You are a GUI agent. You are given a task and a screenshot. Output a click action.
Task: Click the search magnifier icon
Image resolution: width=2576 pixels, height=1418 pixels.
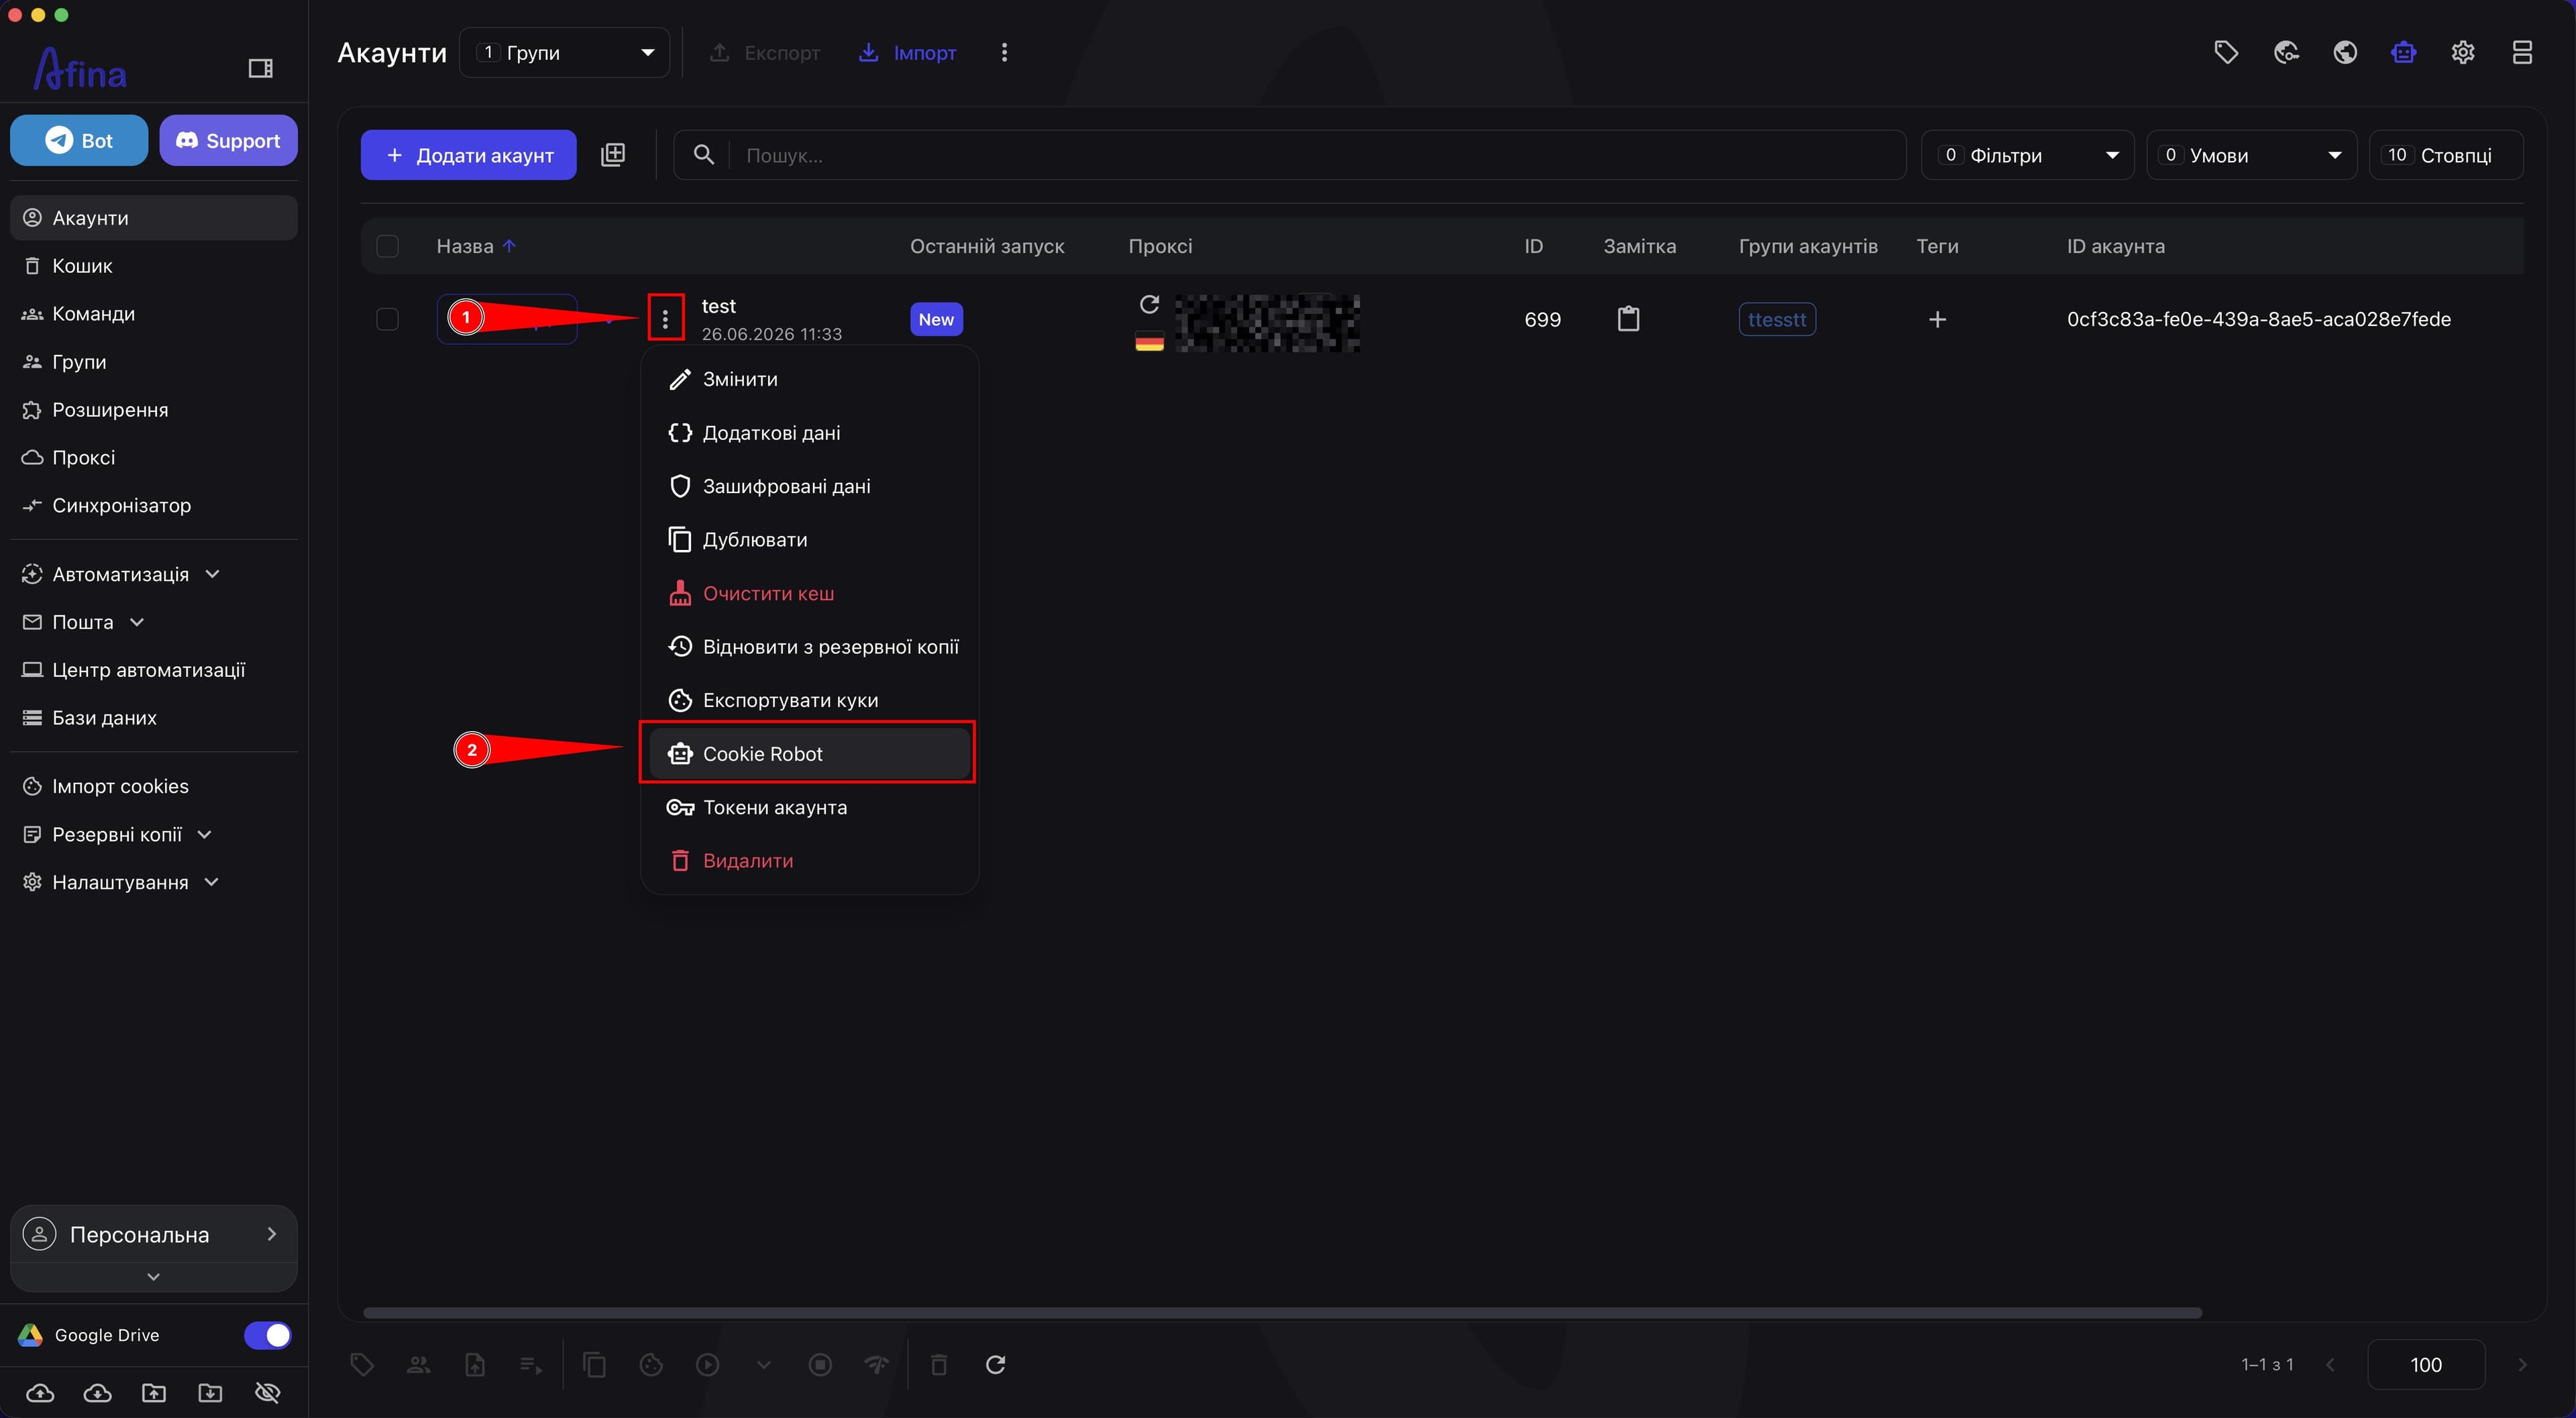point(704,155)
